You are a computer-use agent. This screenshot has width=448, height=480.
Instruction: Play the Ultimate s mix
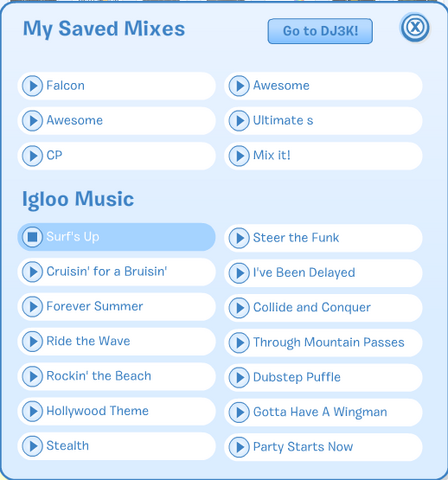pos(239,121)
